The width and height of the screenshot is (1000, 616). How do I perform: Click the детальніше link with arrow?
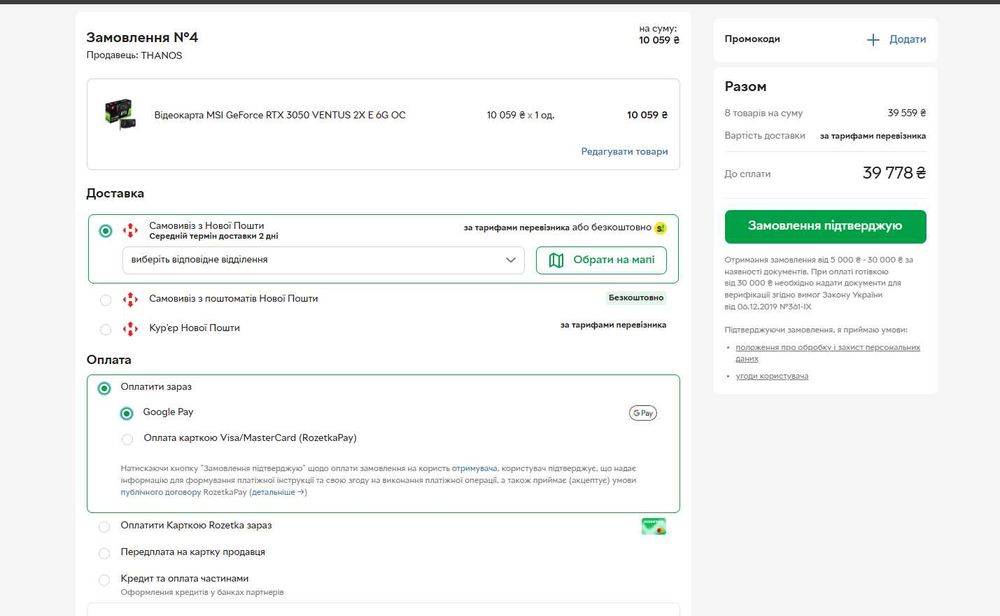point(278,492)
